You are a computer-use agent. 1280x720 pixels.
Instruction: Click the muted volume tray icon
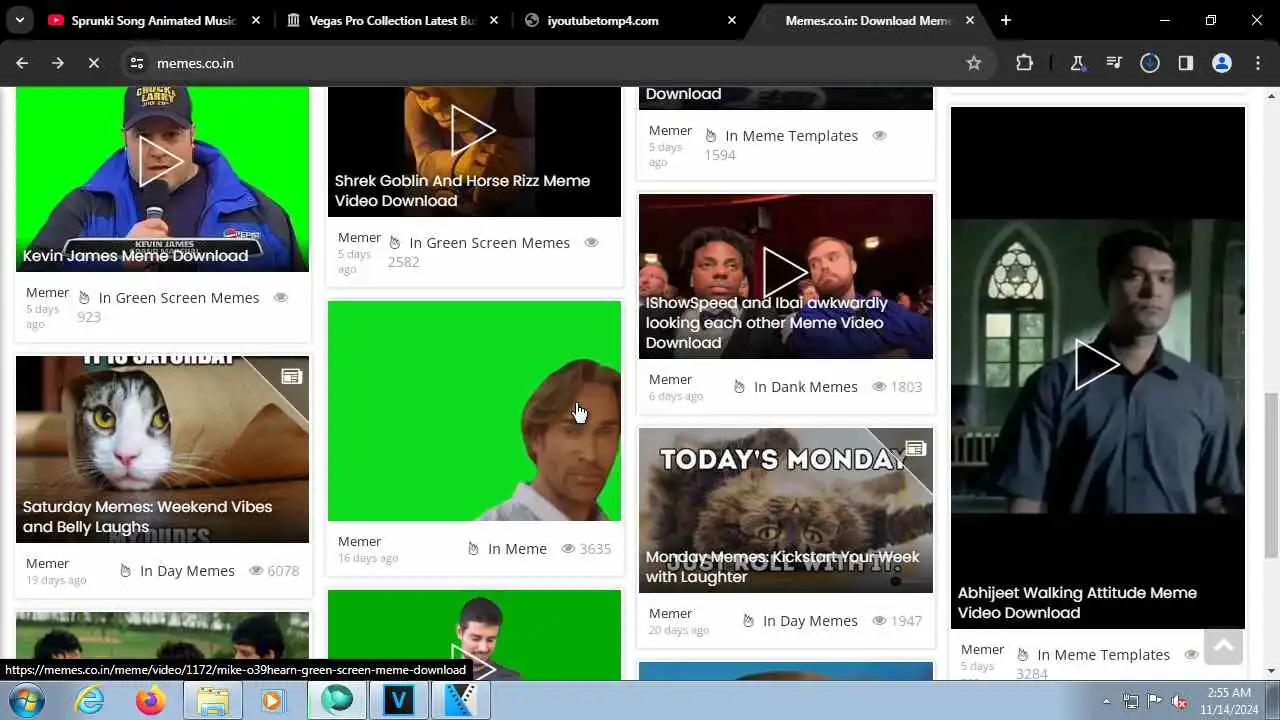(x=1180, y=701)
